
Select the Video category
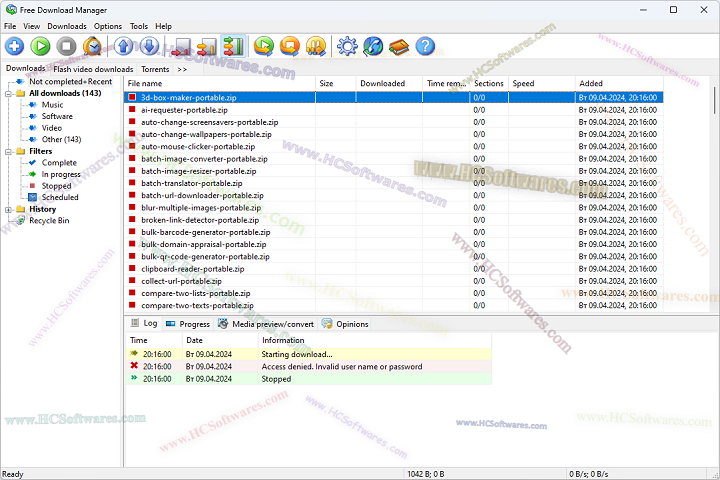click(x=51, y=128)
